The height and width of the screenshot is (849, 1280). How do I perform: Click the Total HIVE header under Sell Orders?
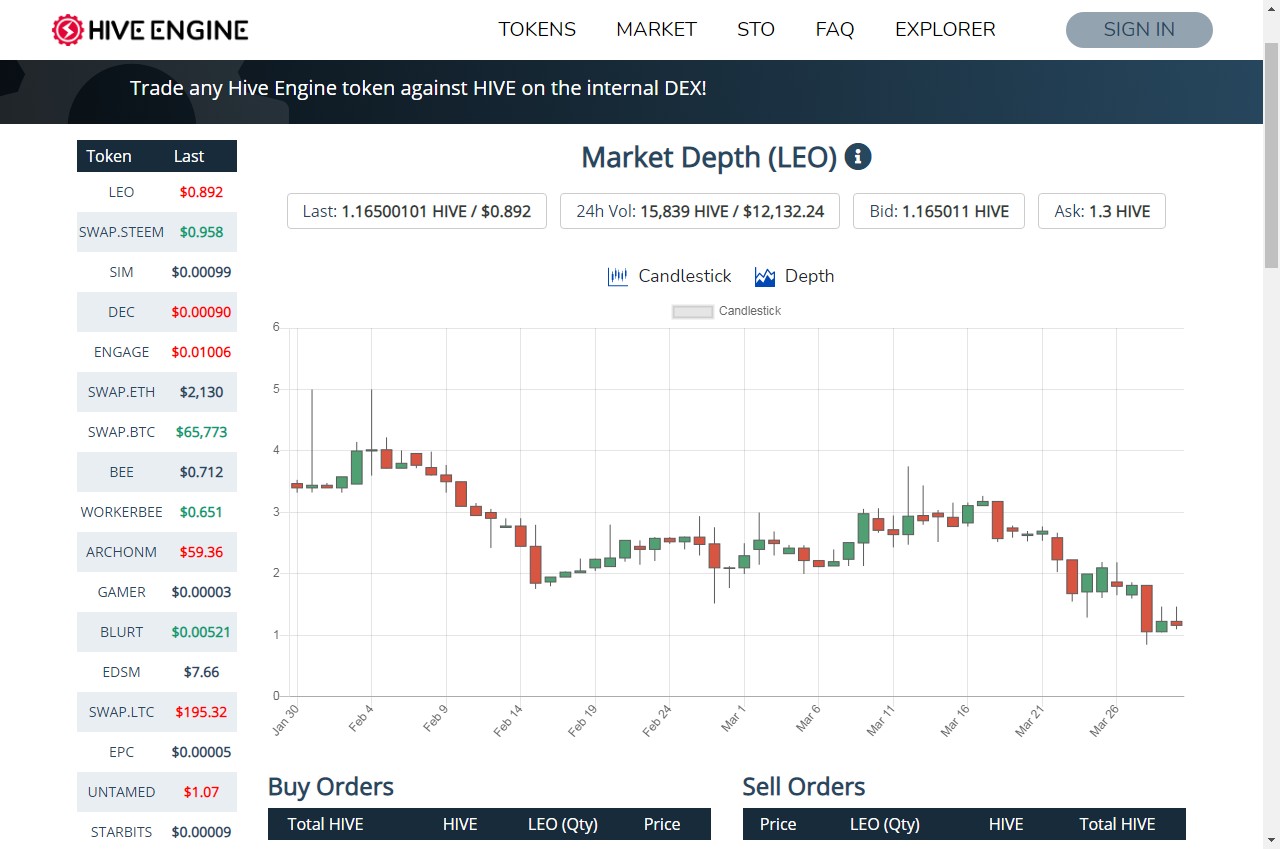pyautogui.click(x=1117, y=824)
